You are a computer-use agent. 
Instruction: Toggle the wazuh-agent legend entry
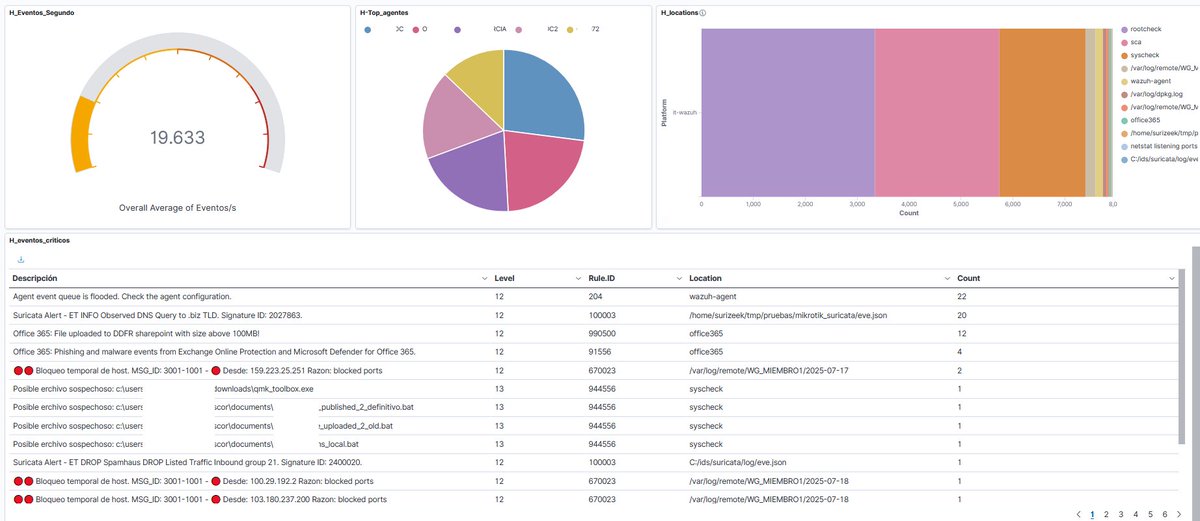click(x=1145, y=81)
